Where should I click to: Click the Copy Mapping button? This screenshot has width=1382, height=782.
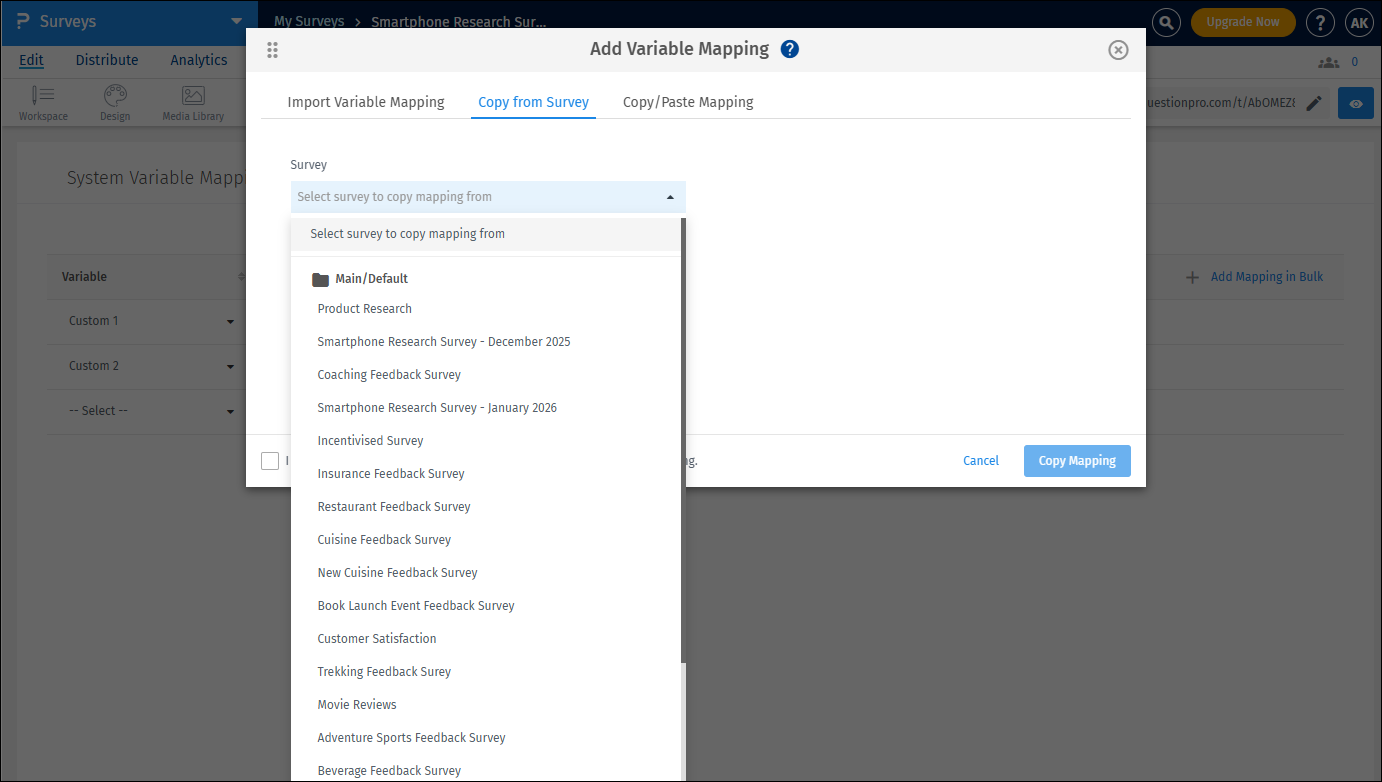point(1077,460)
